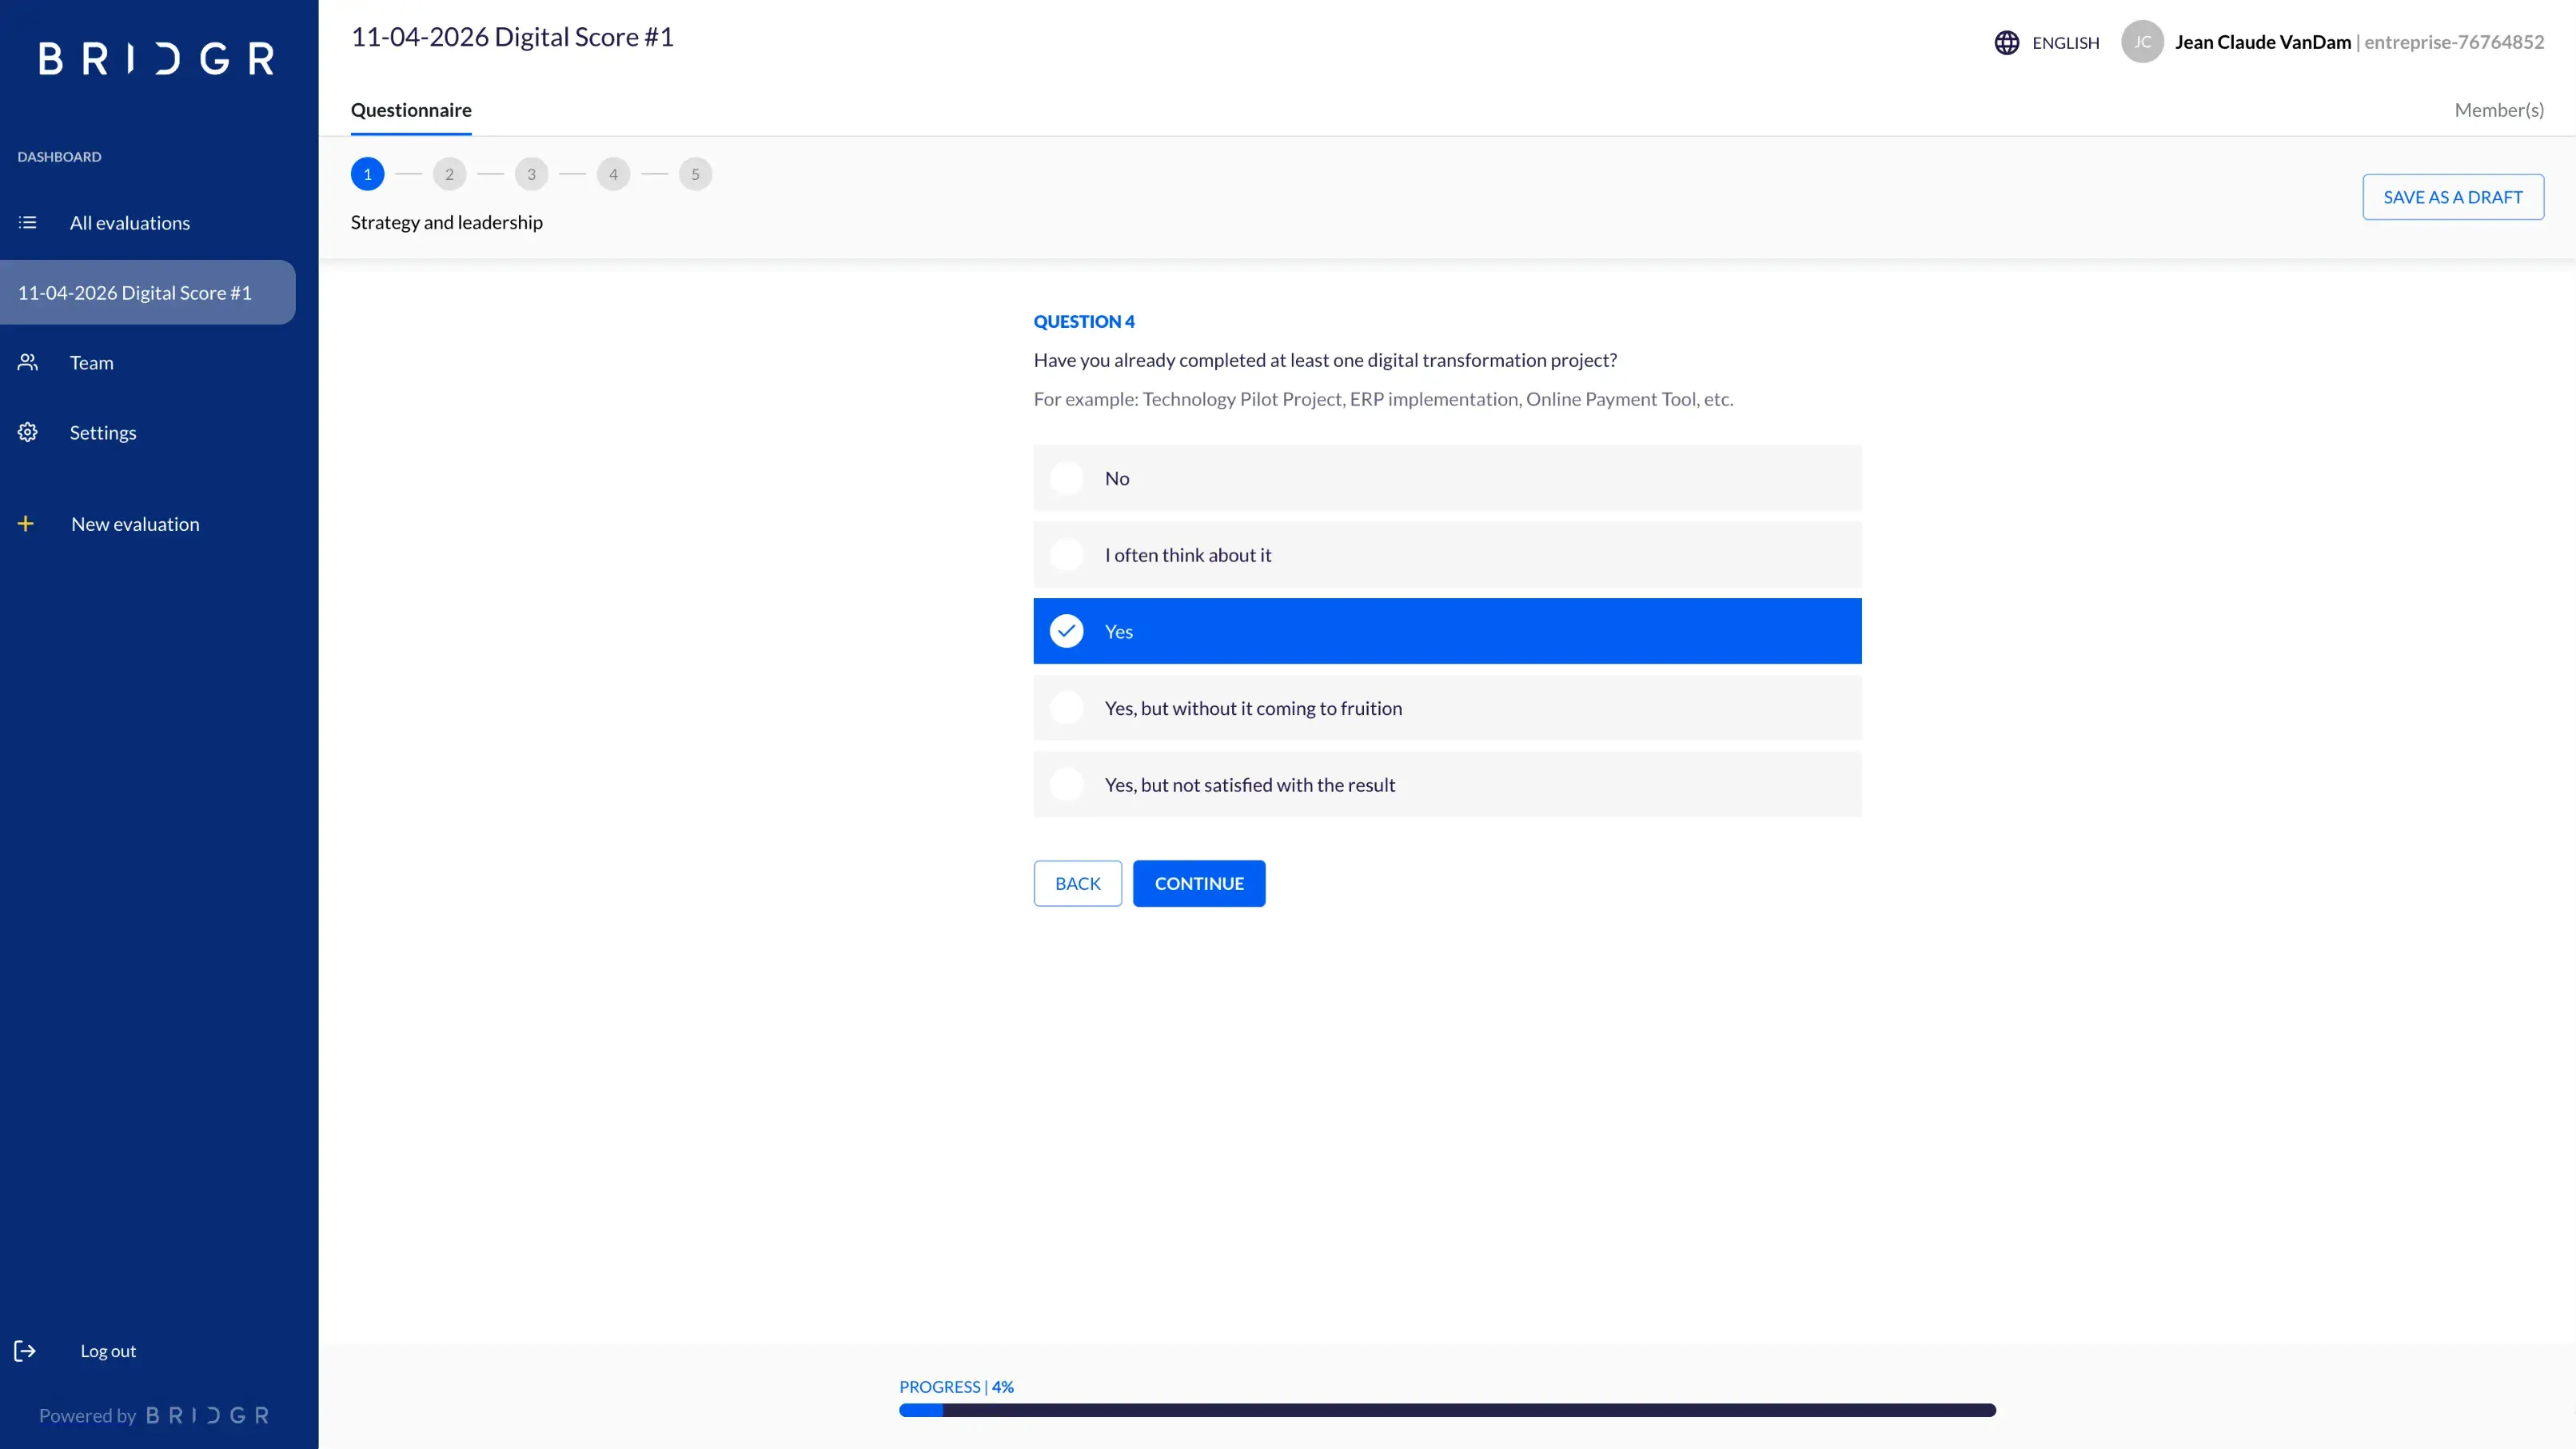Image resolution: width=2576 pixels, height=1449 pixels.
Task: Select the No answer option
Action: pos(1447,478)
